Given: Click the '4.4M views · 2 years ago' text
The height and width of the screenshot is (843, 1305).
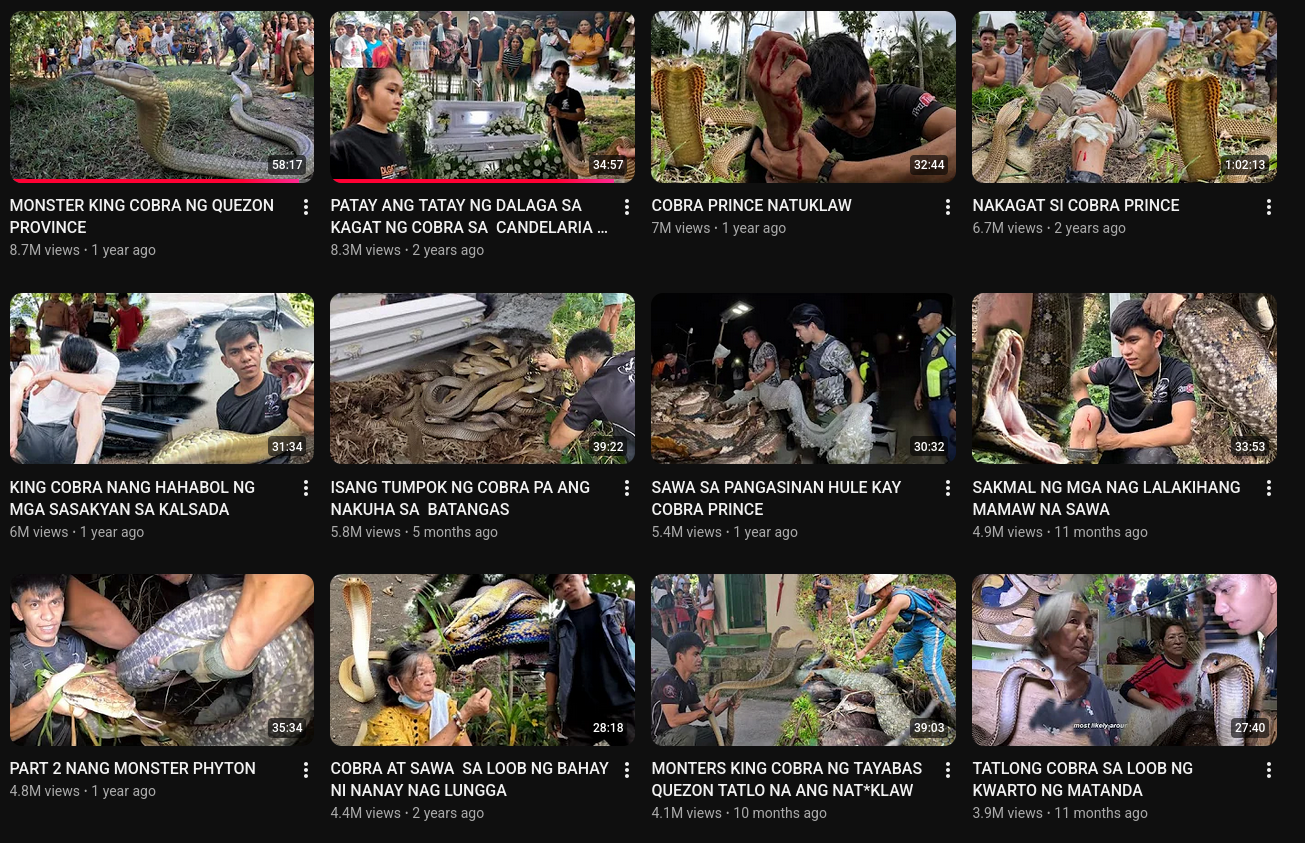Looking at the screenshot, I should click(407, 813).
